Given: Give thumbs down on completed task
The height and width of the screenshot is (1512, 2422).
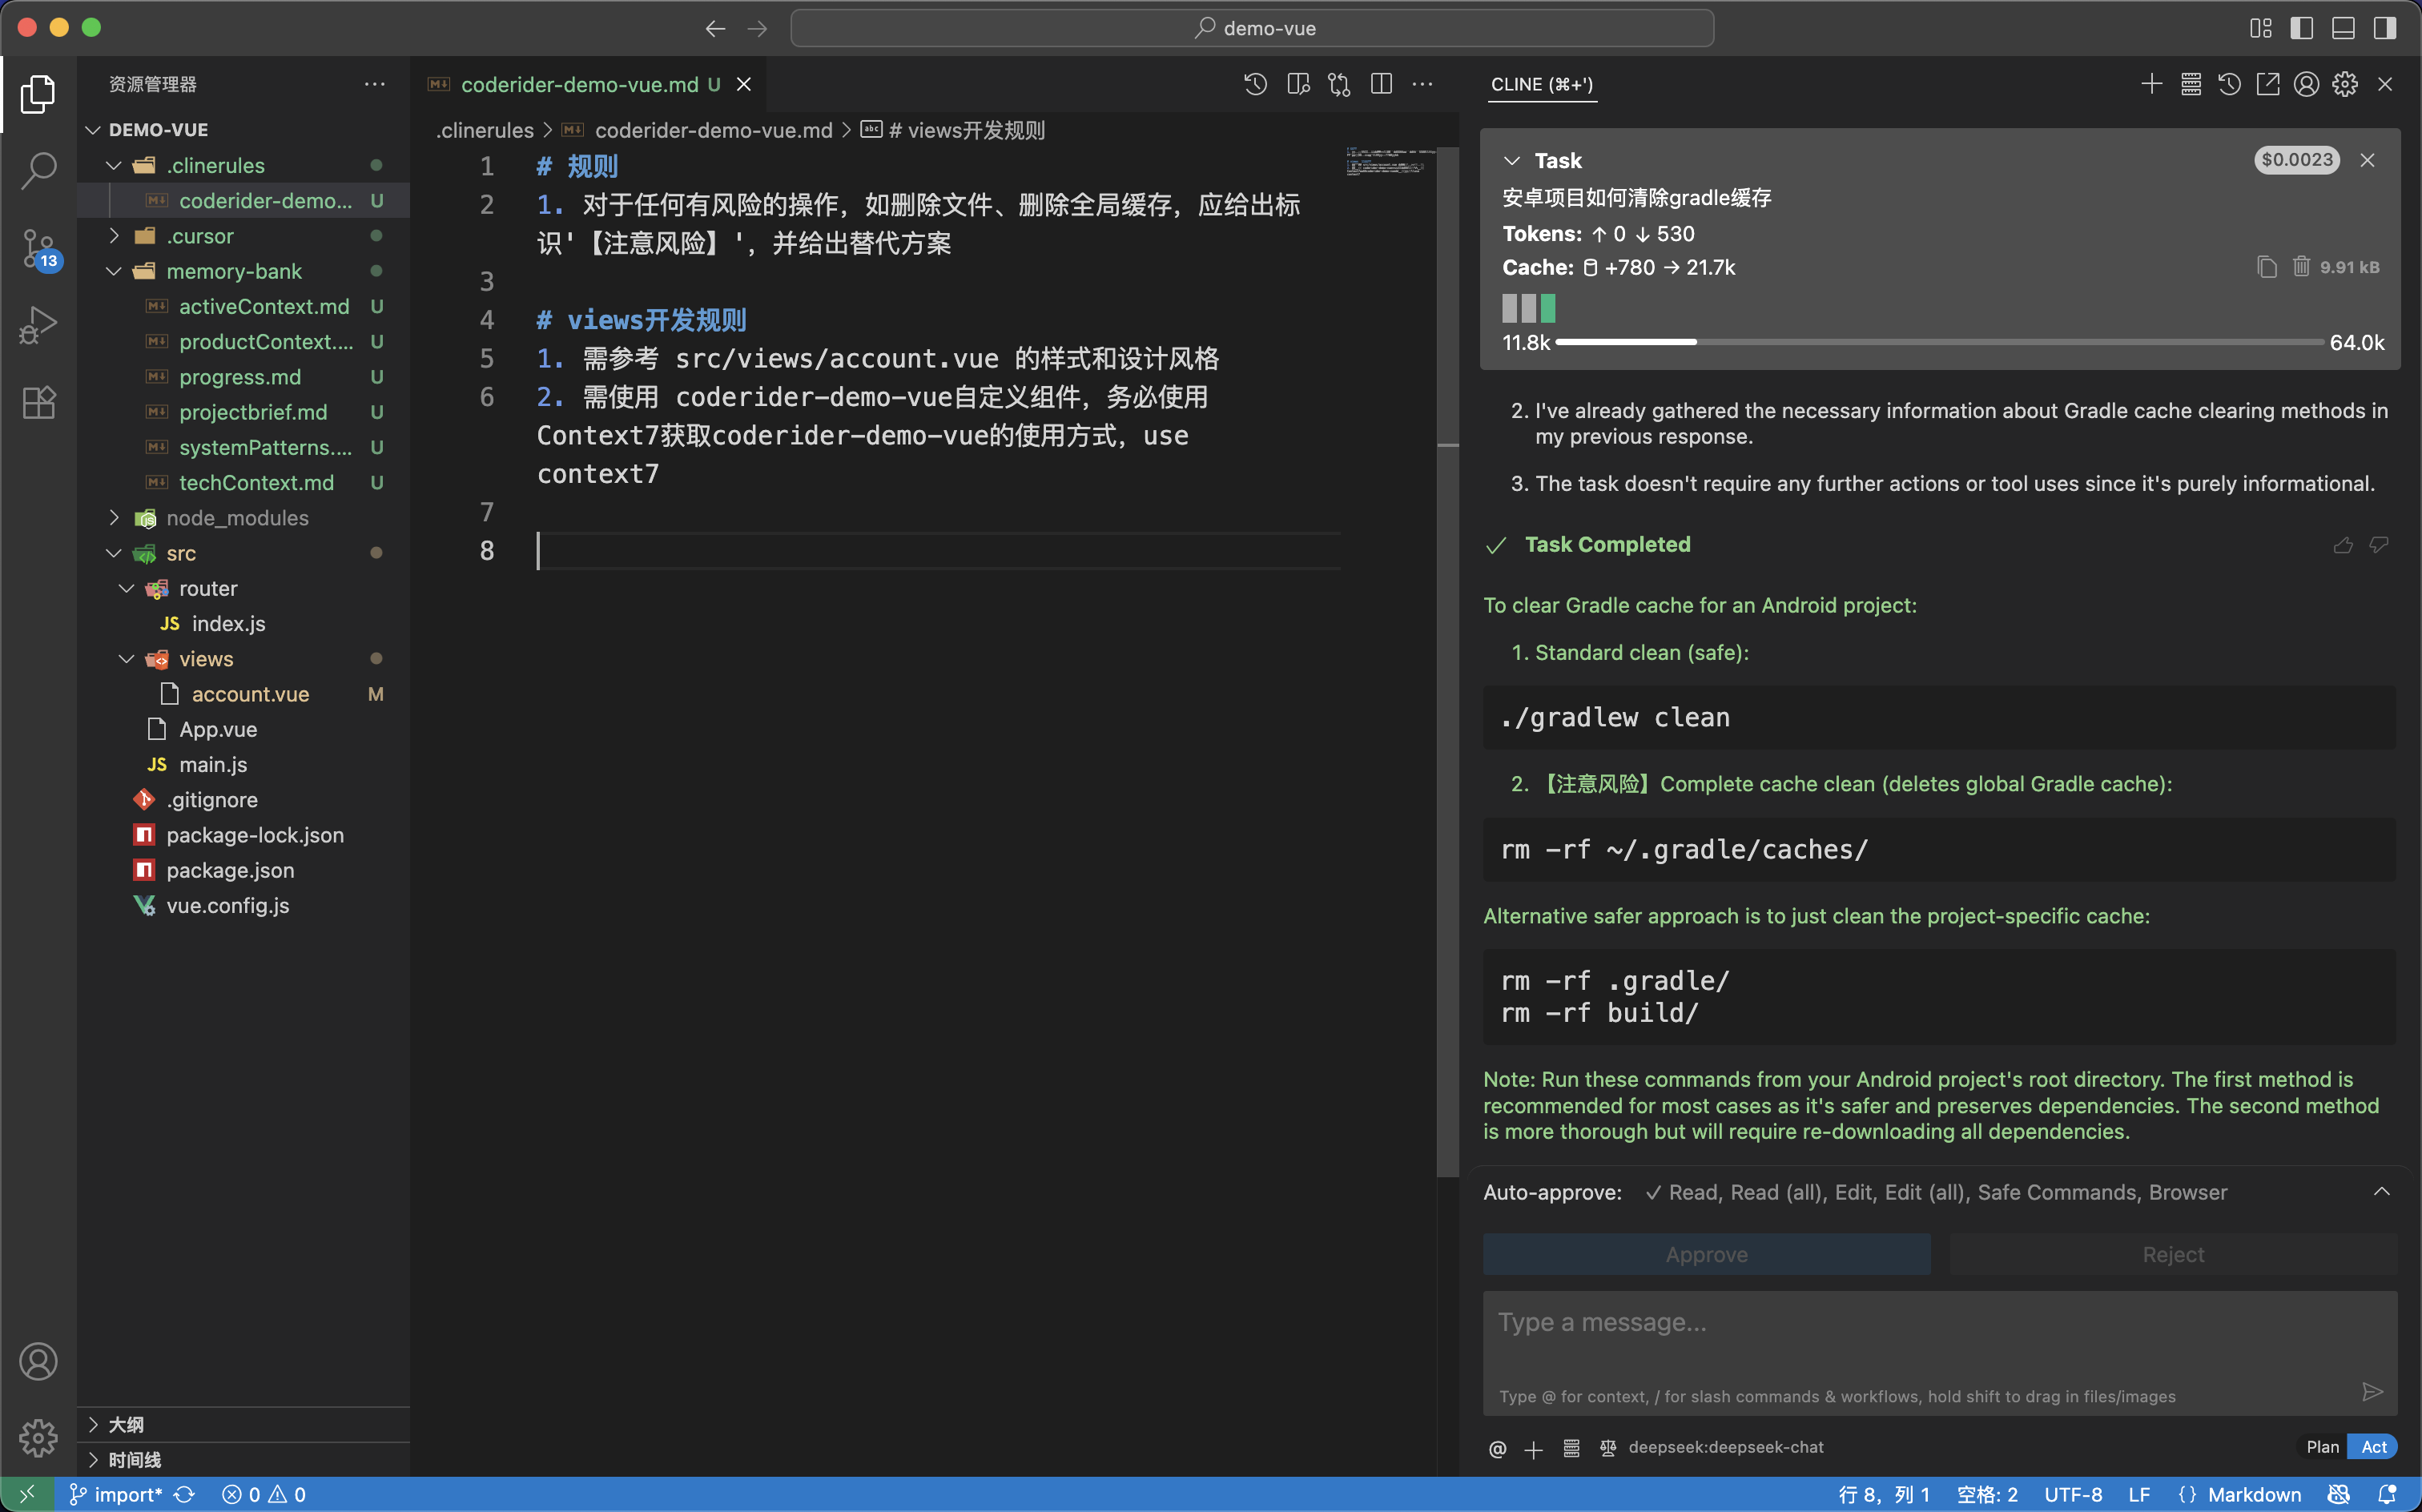Looking at the screenshot, I should [x=2378, y=545].
